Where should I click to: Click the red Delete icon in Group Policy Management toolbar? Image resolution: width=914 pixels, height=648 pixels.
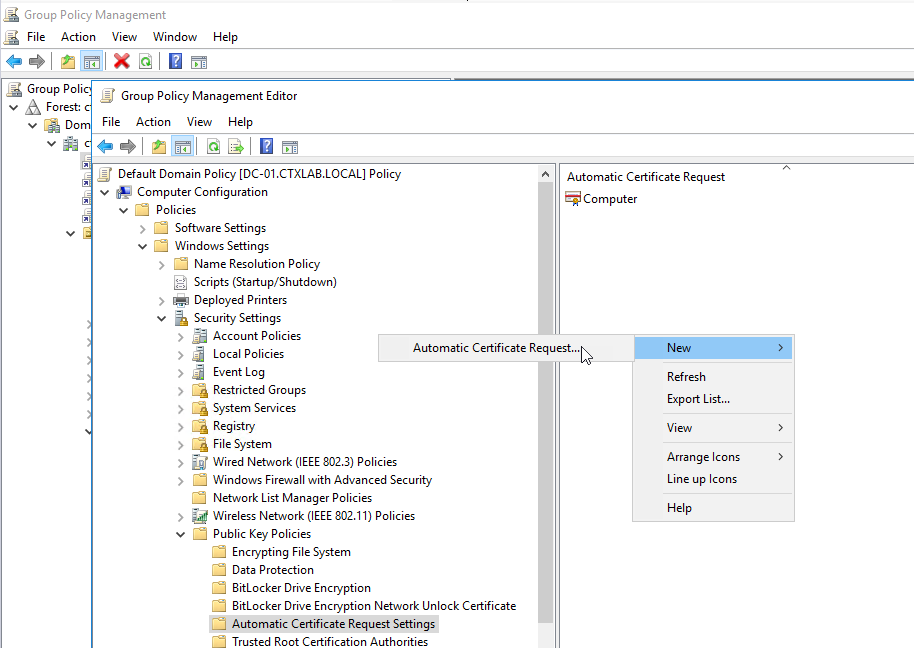coord(122,62)
